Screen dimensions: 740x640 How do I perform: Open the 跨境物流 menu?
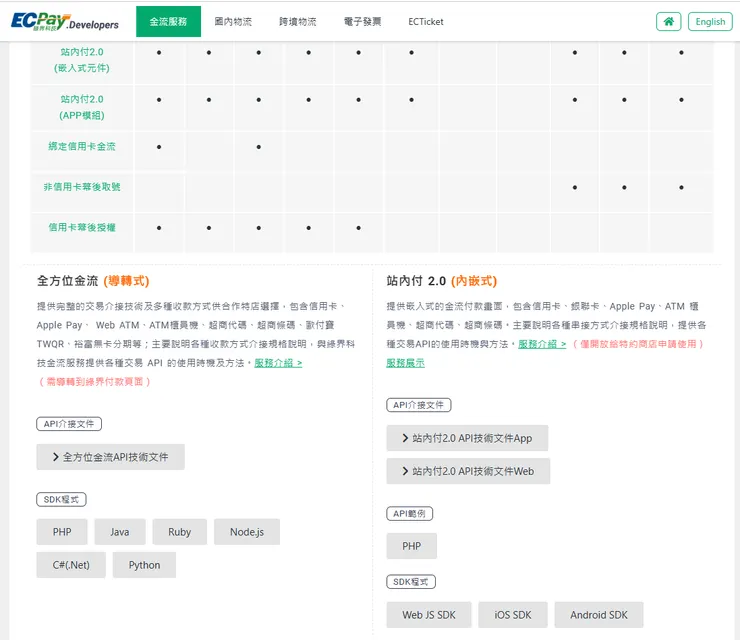[298, 21]
